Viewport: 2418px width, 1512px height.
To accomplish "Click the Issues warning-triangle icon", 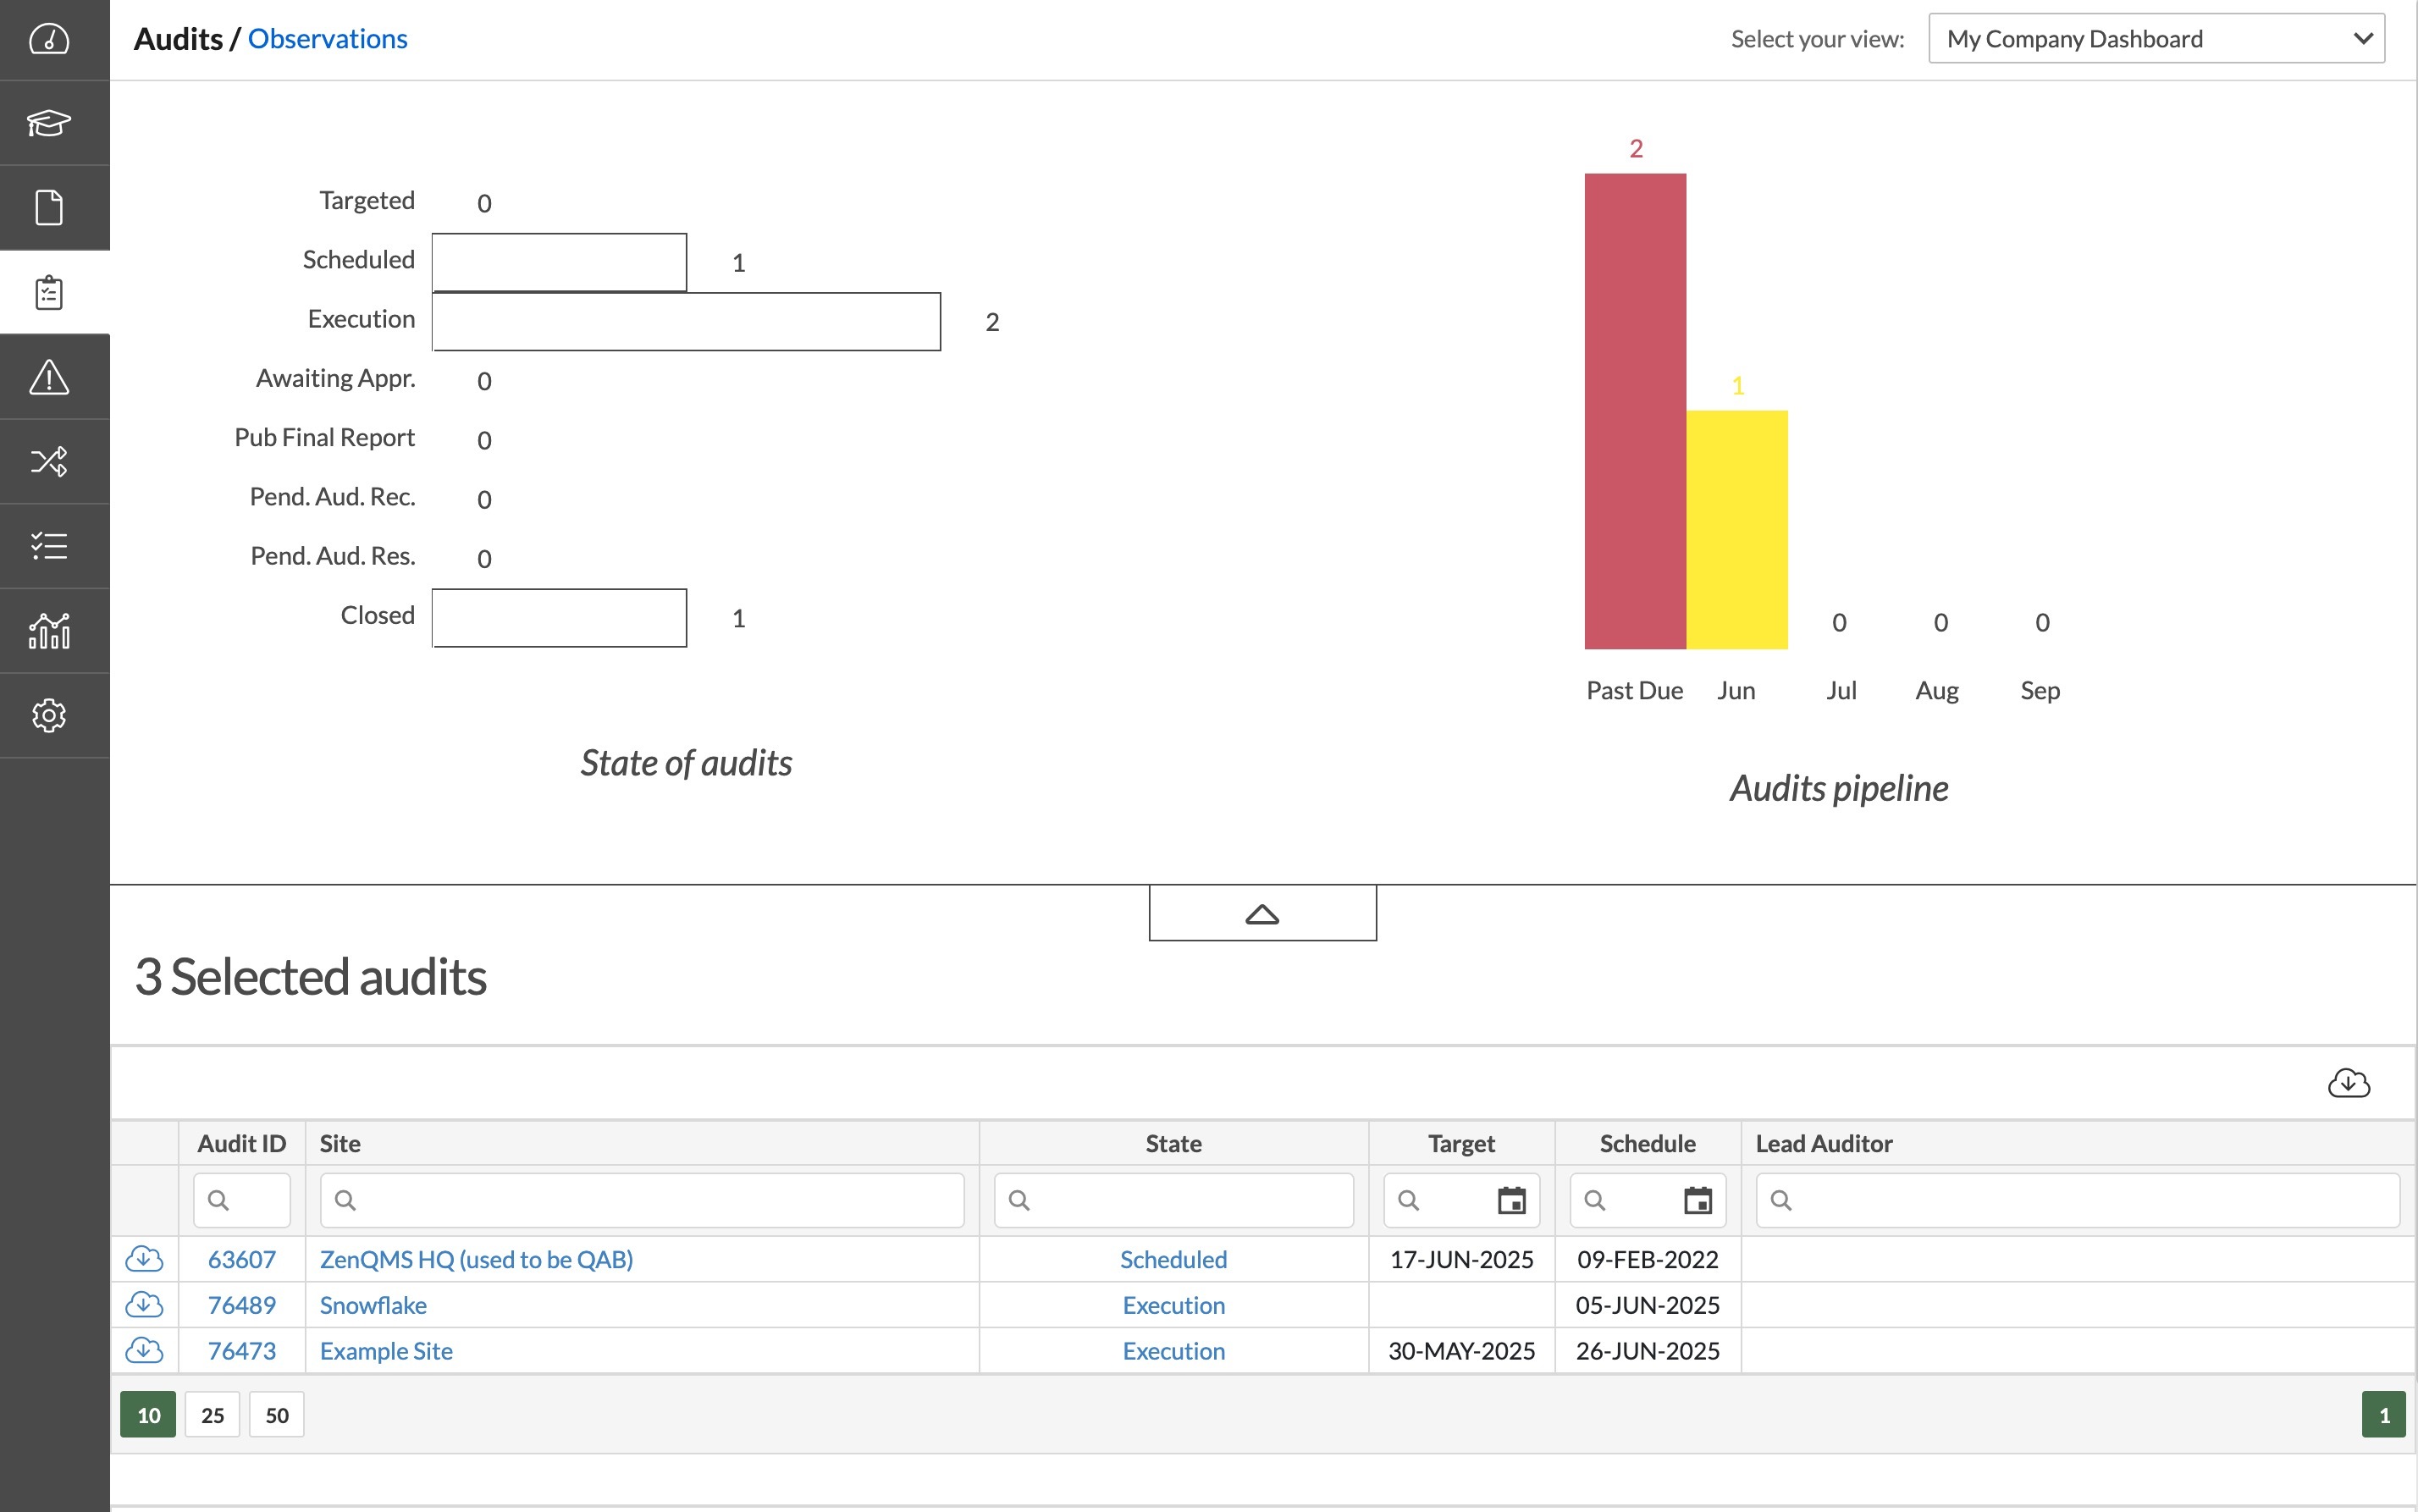I will 49,377.
